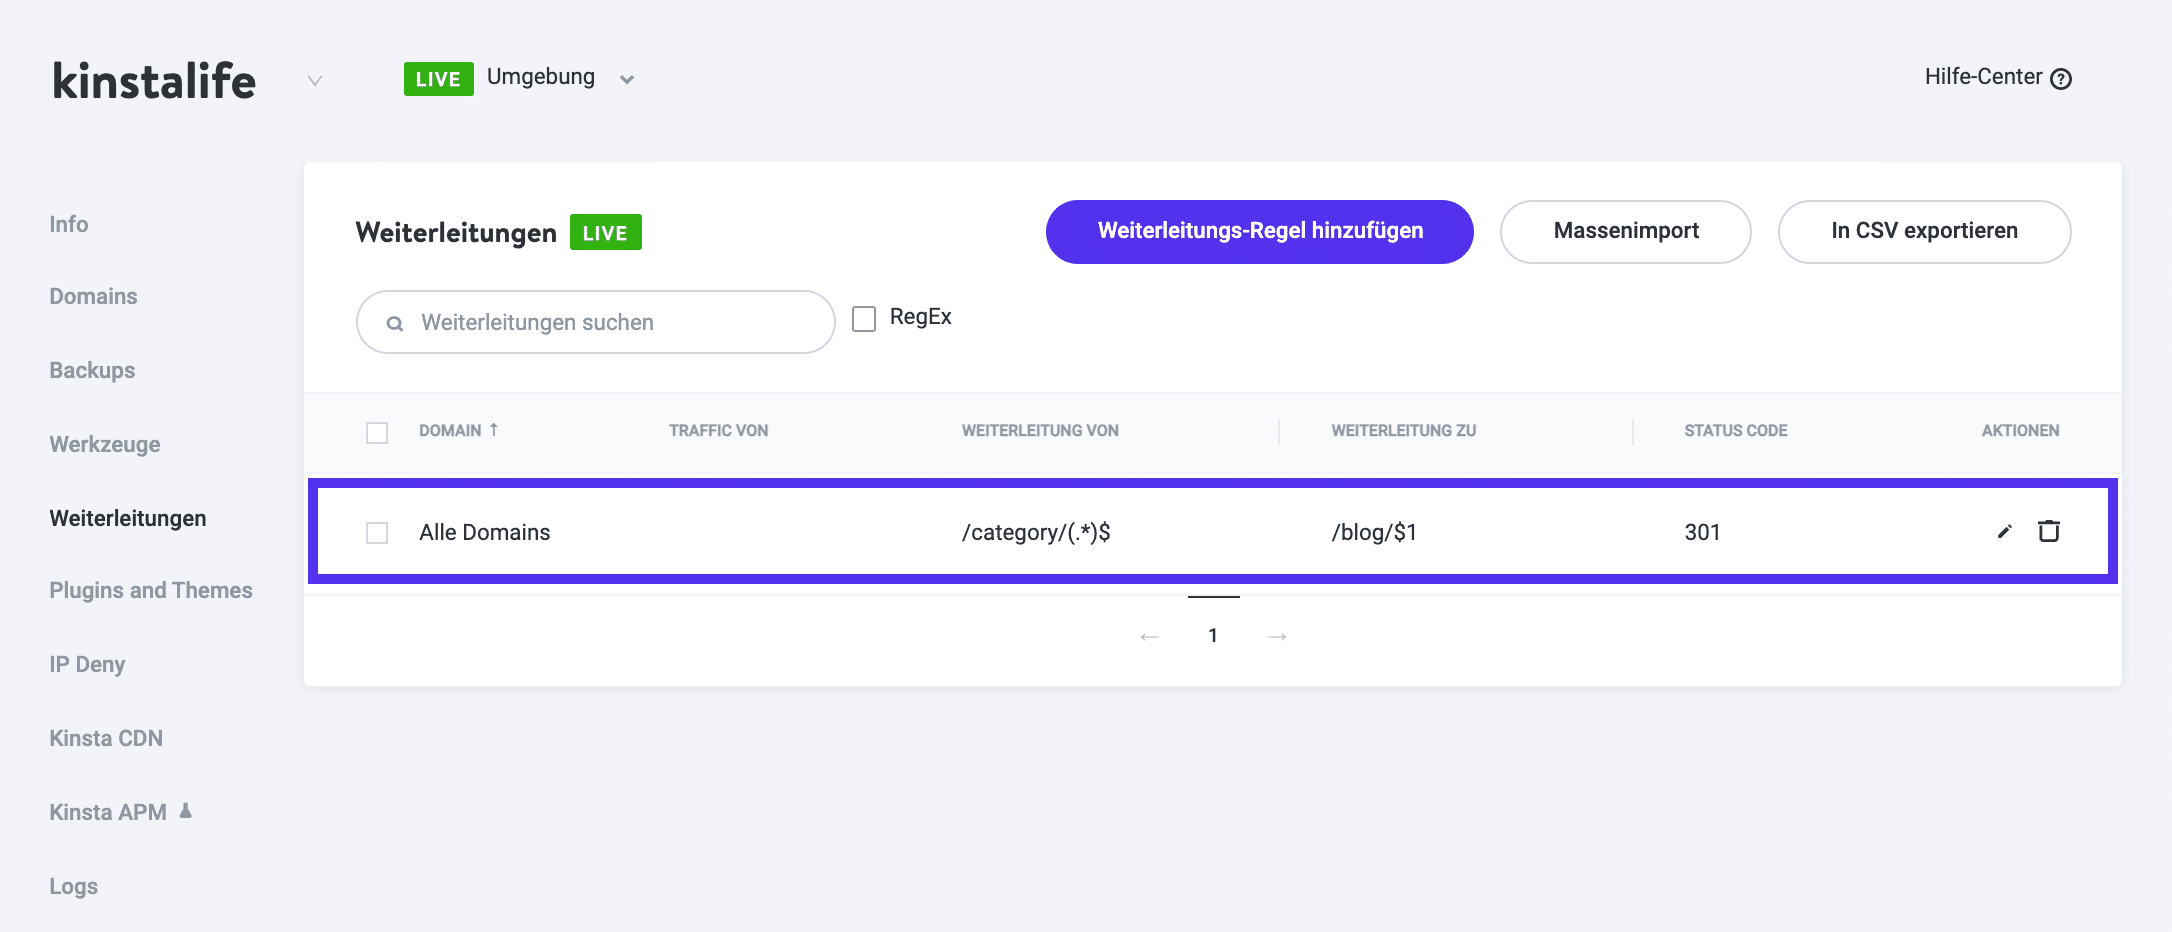Click Weiterleitungs-Regel hinzufügen button
This screenshot has height=932, width=2172.
pyautogui.click(x=1259, y=231)
